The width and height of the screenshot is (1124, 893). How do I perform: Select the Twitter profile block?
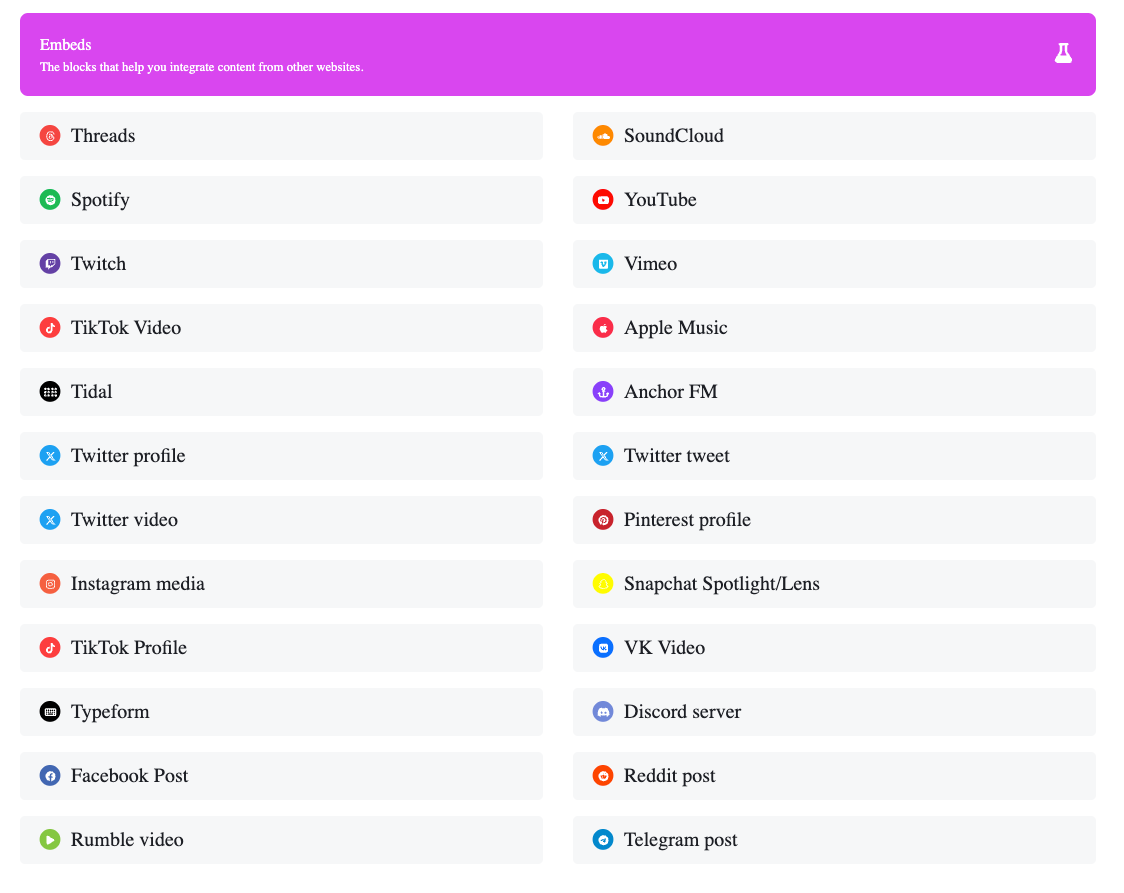pos(281,456)
